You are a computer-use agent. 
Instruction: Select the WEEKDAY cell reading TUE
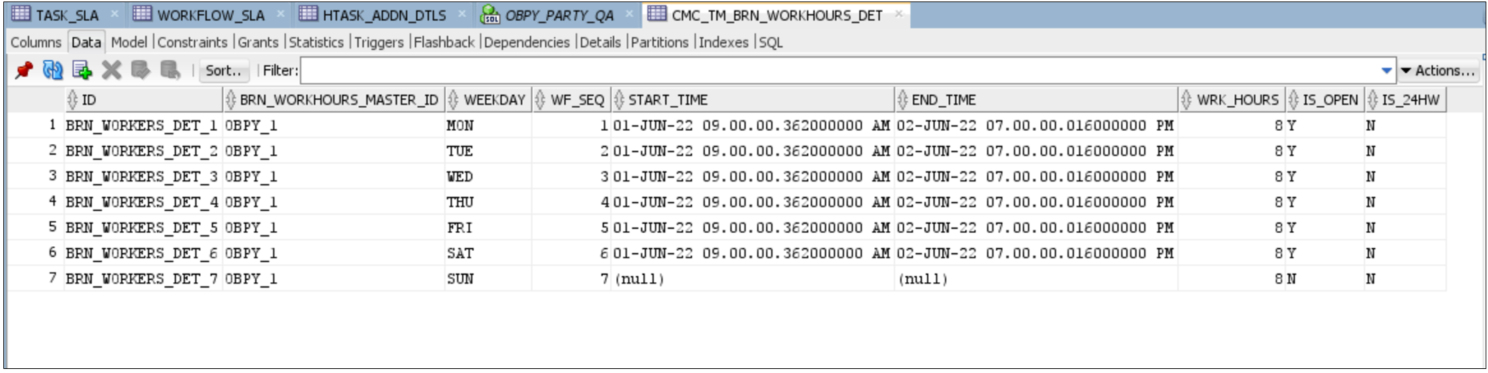[487, 151]
